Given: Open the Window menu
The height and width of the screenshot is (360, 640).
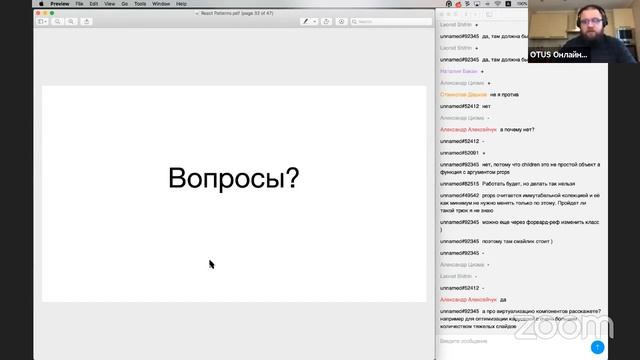Looking at the screenshot, I should [161, 4].
